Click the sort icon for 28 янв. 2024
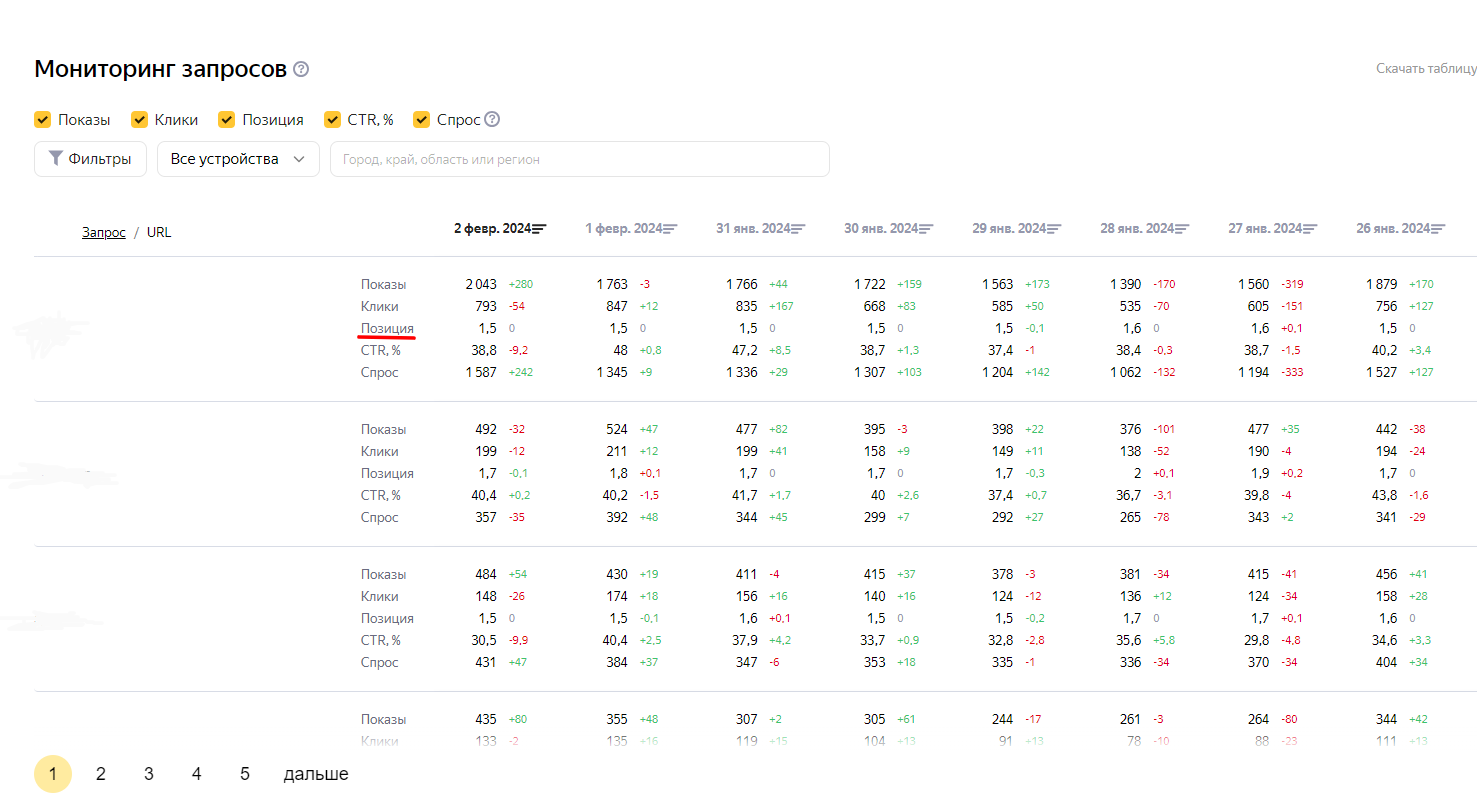This screenshot has height=798, width=1477. click(1182, 229)
